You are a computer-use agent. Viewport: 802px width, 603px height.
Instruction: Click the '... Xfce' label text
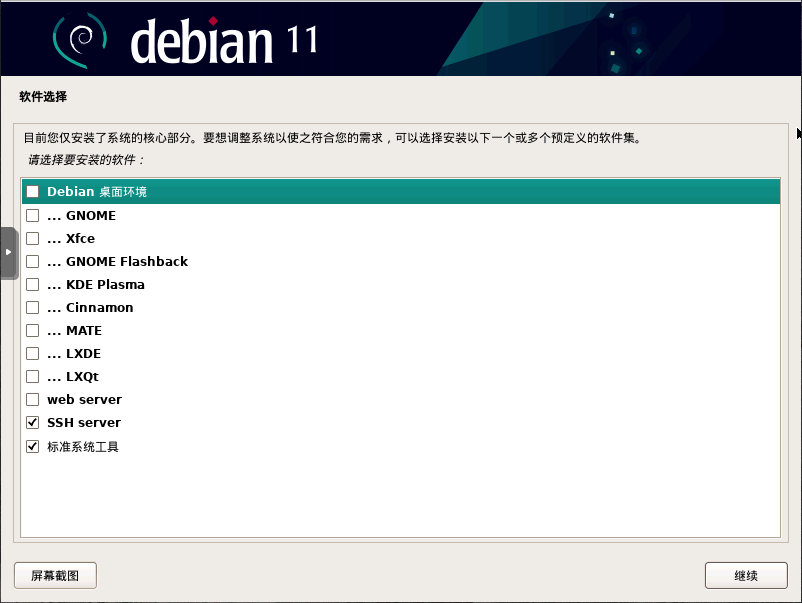(71, 238)
